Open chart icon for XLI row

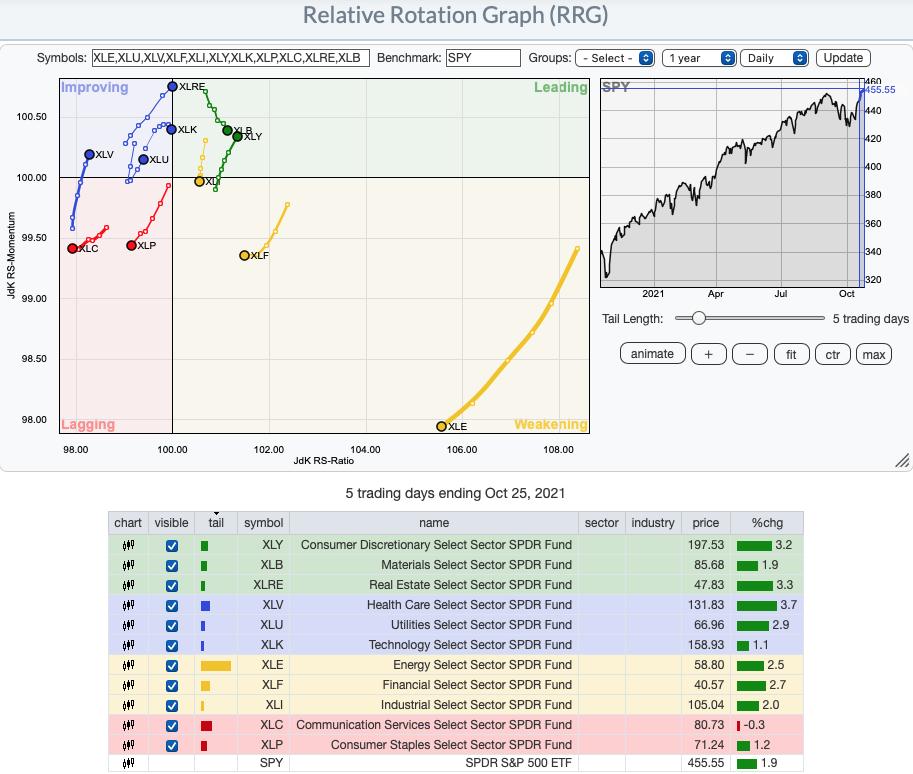tap(128, 705)
